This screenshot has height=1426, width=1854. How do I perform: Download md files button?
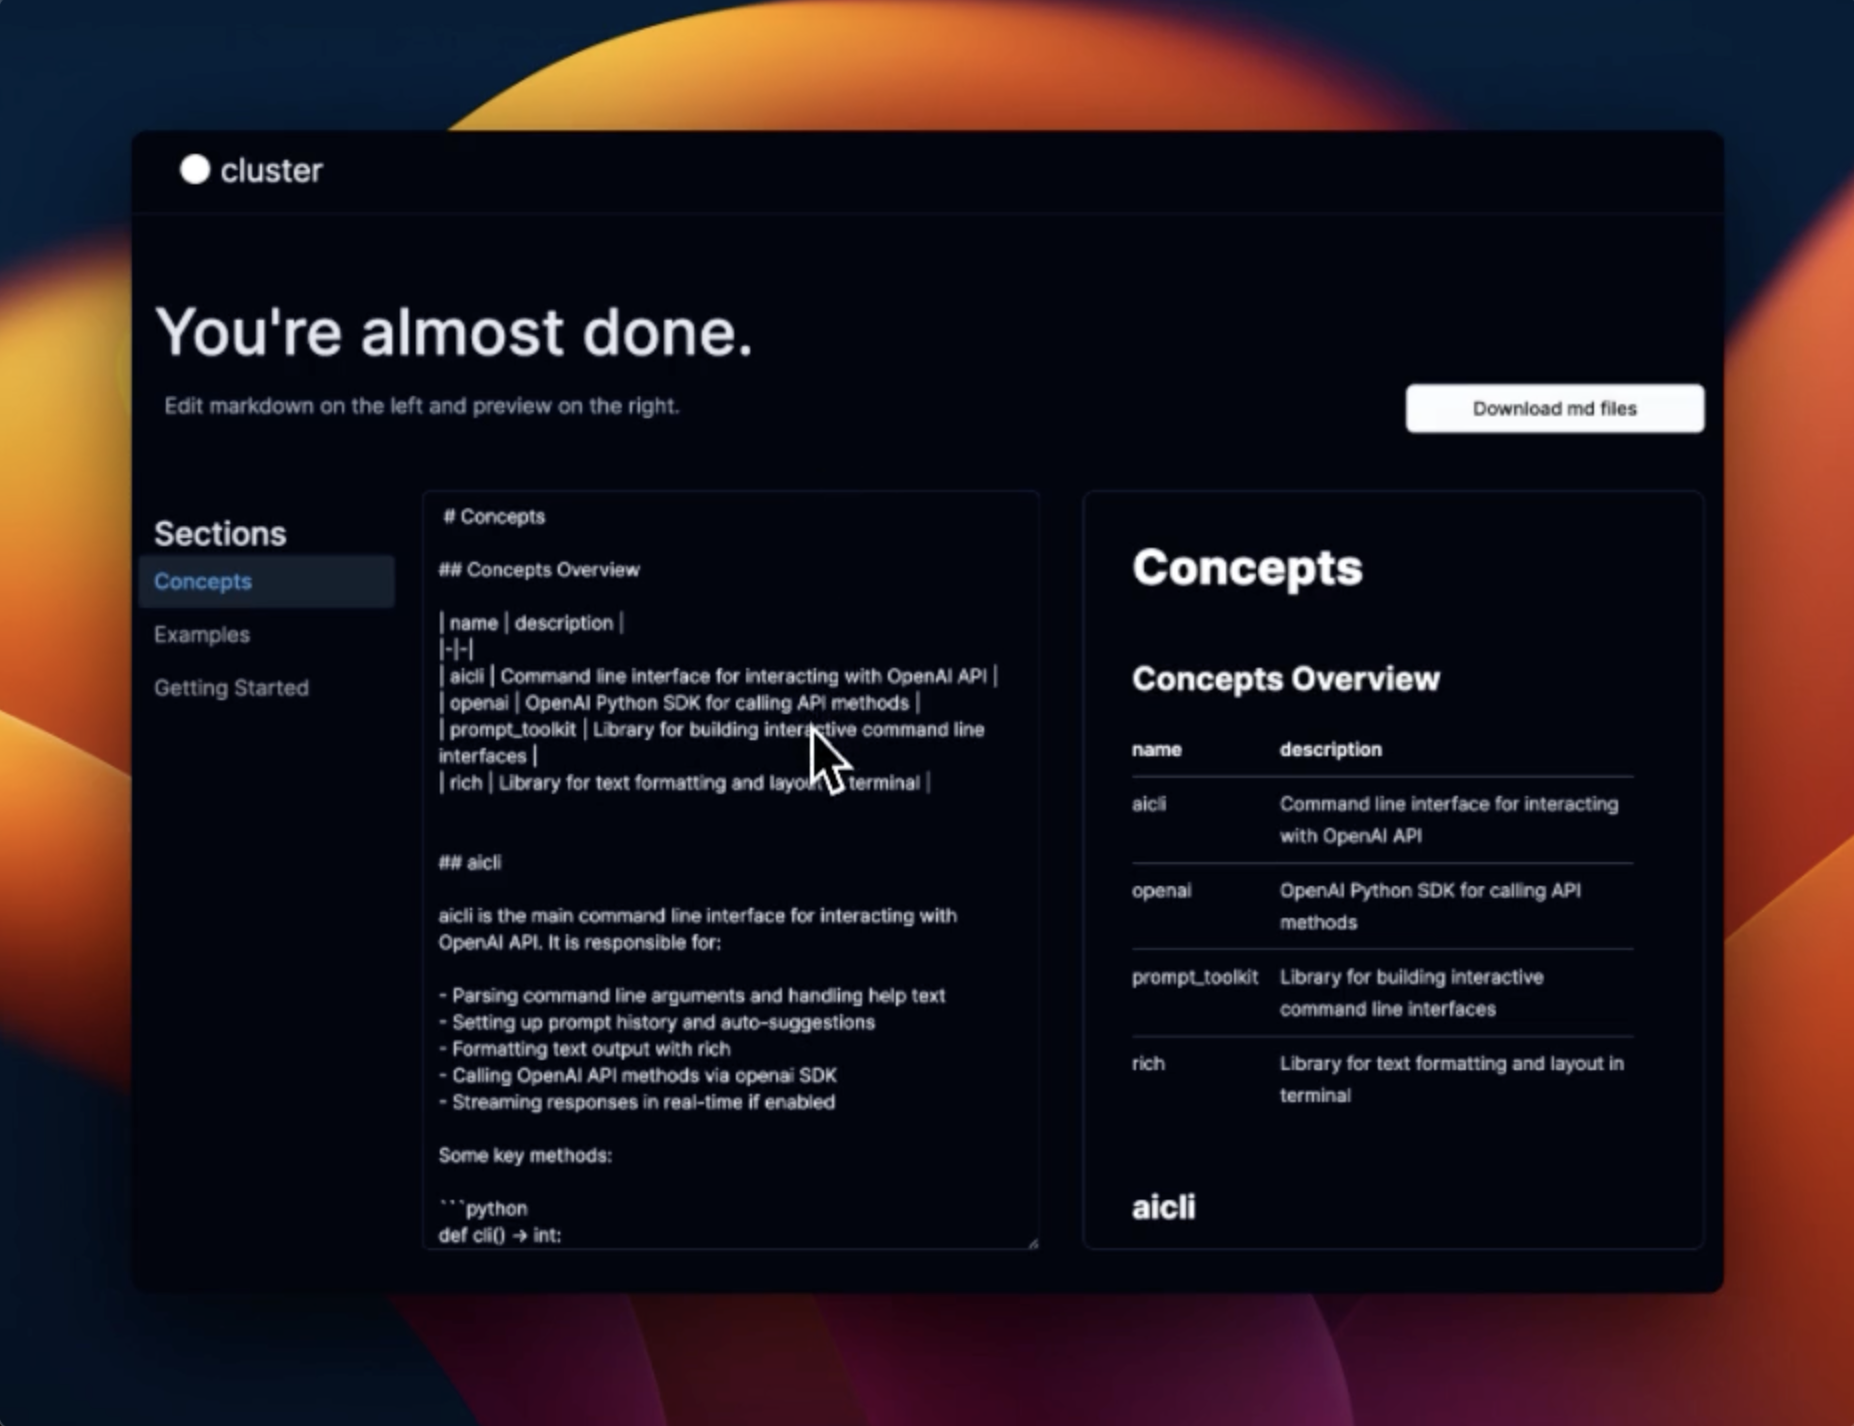1555,408
